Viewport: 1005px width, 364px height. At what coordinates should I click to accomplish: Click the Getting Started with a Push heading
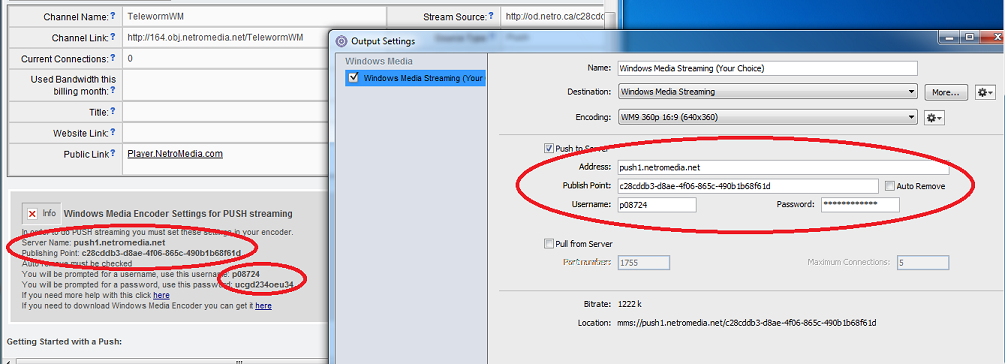64,342
